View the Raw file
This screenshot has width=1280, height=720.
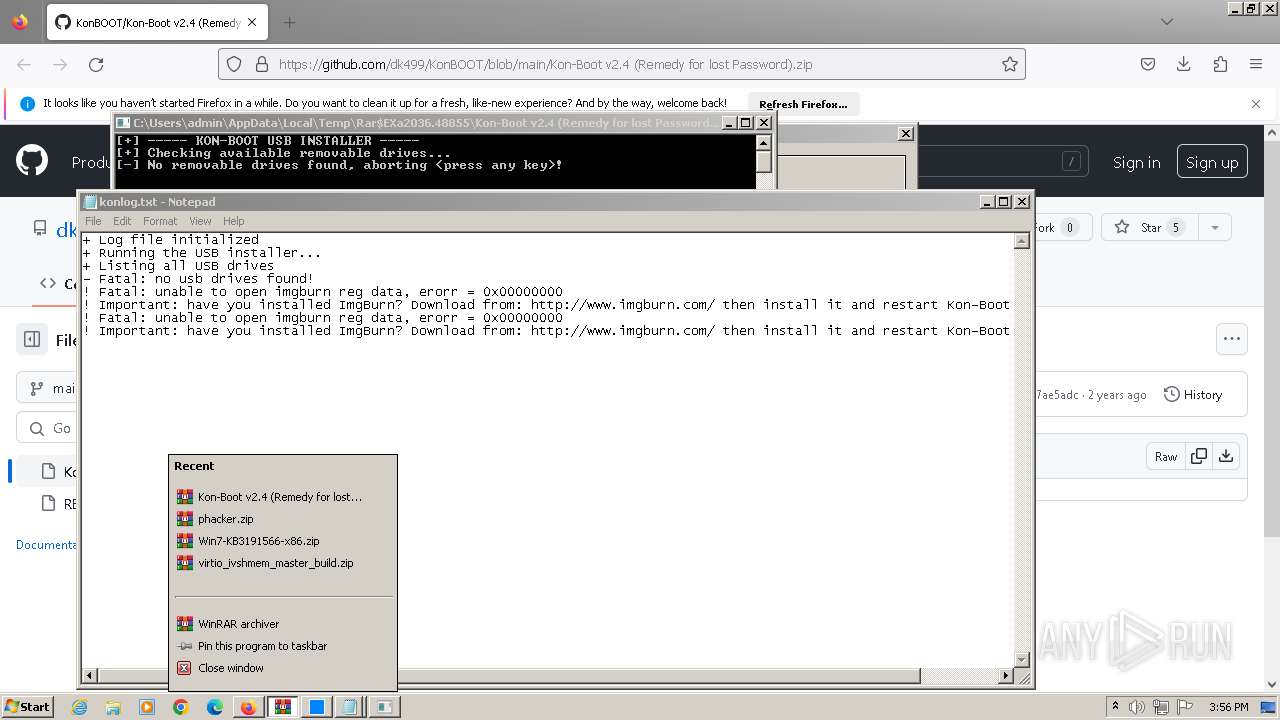coord(1166,456)
